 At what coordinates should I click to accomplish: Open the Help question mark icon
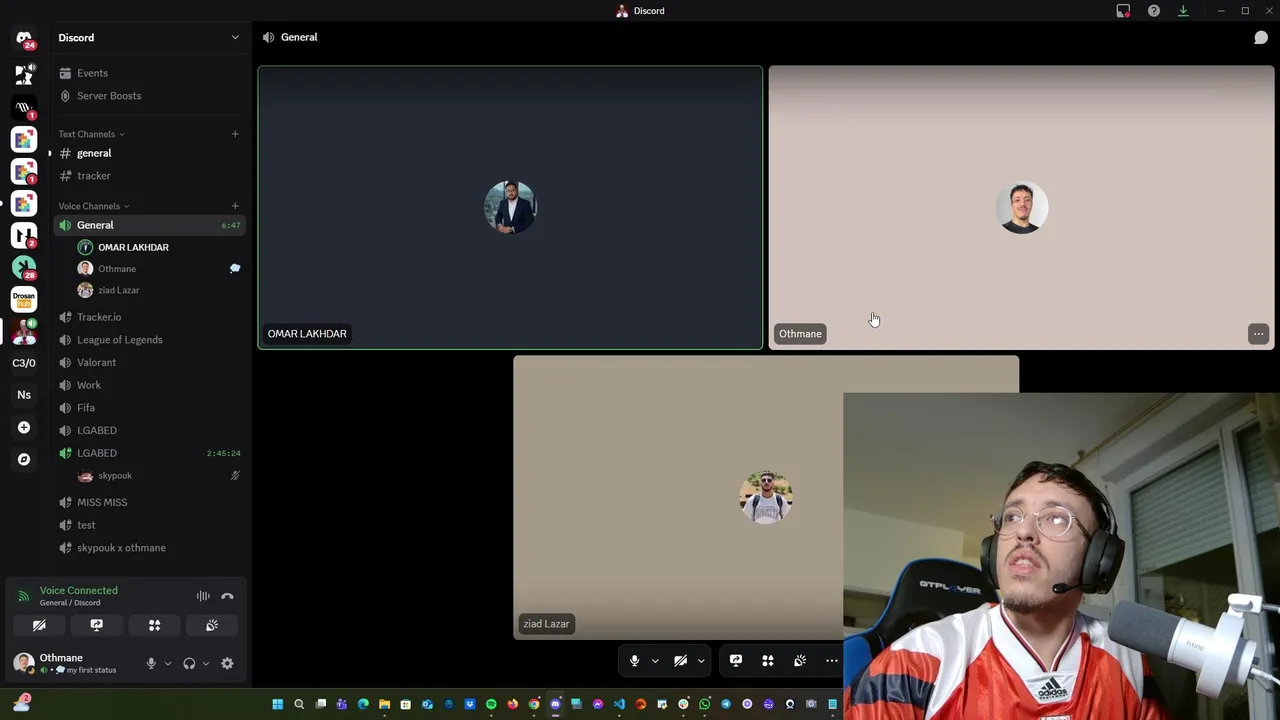[1154, 11]
